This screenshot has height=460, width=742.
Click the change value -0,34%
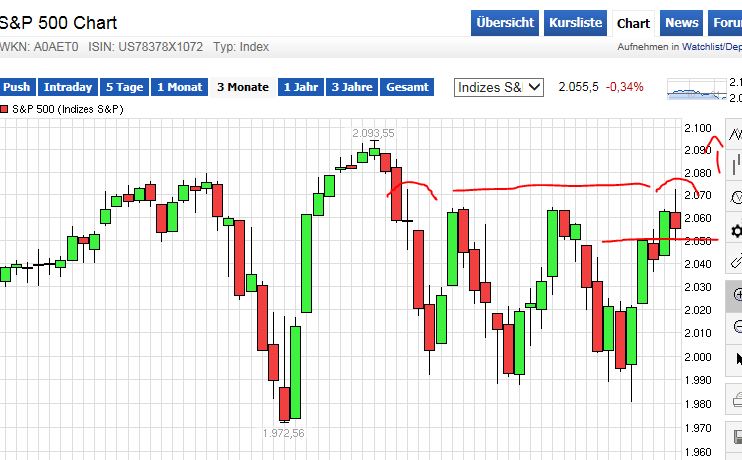[x=625, y=87]
